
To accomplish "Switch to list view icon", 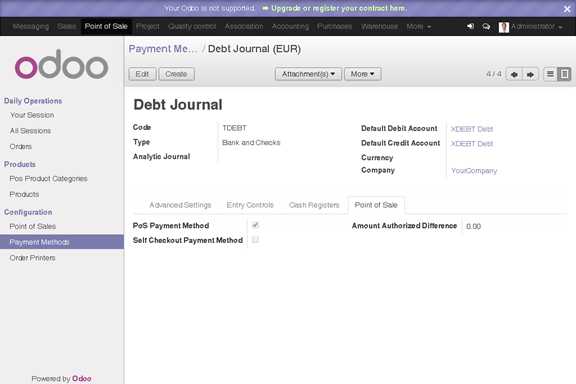I will pyautogui.click(x=550, y=74).
